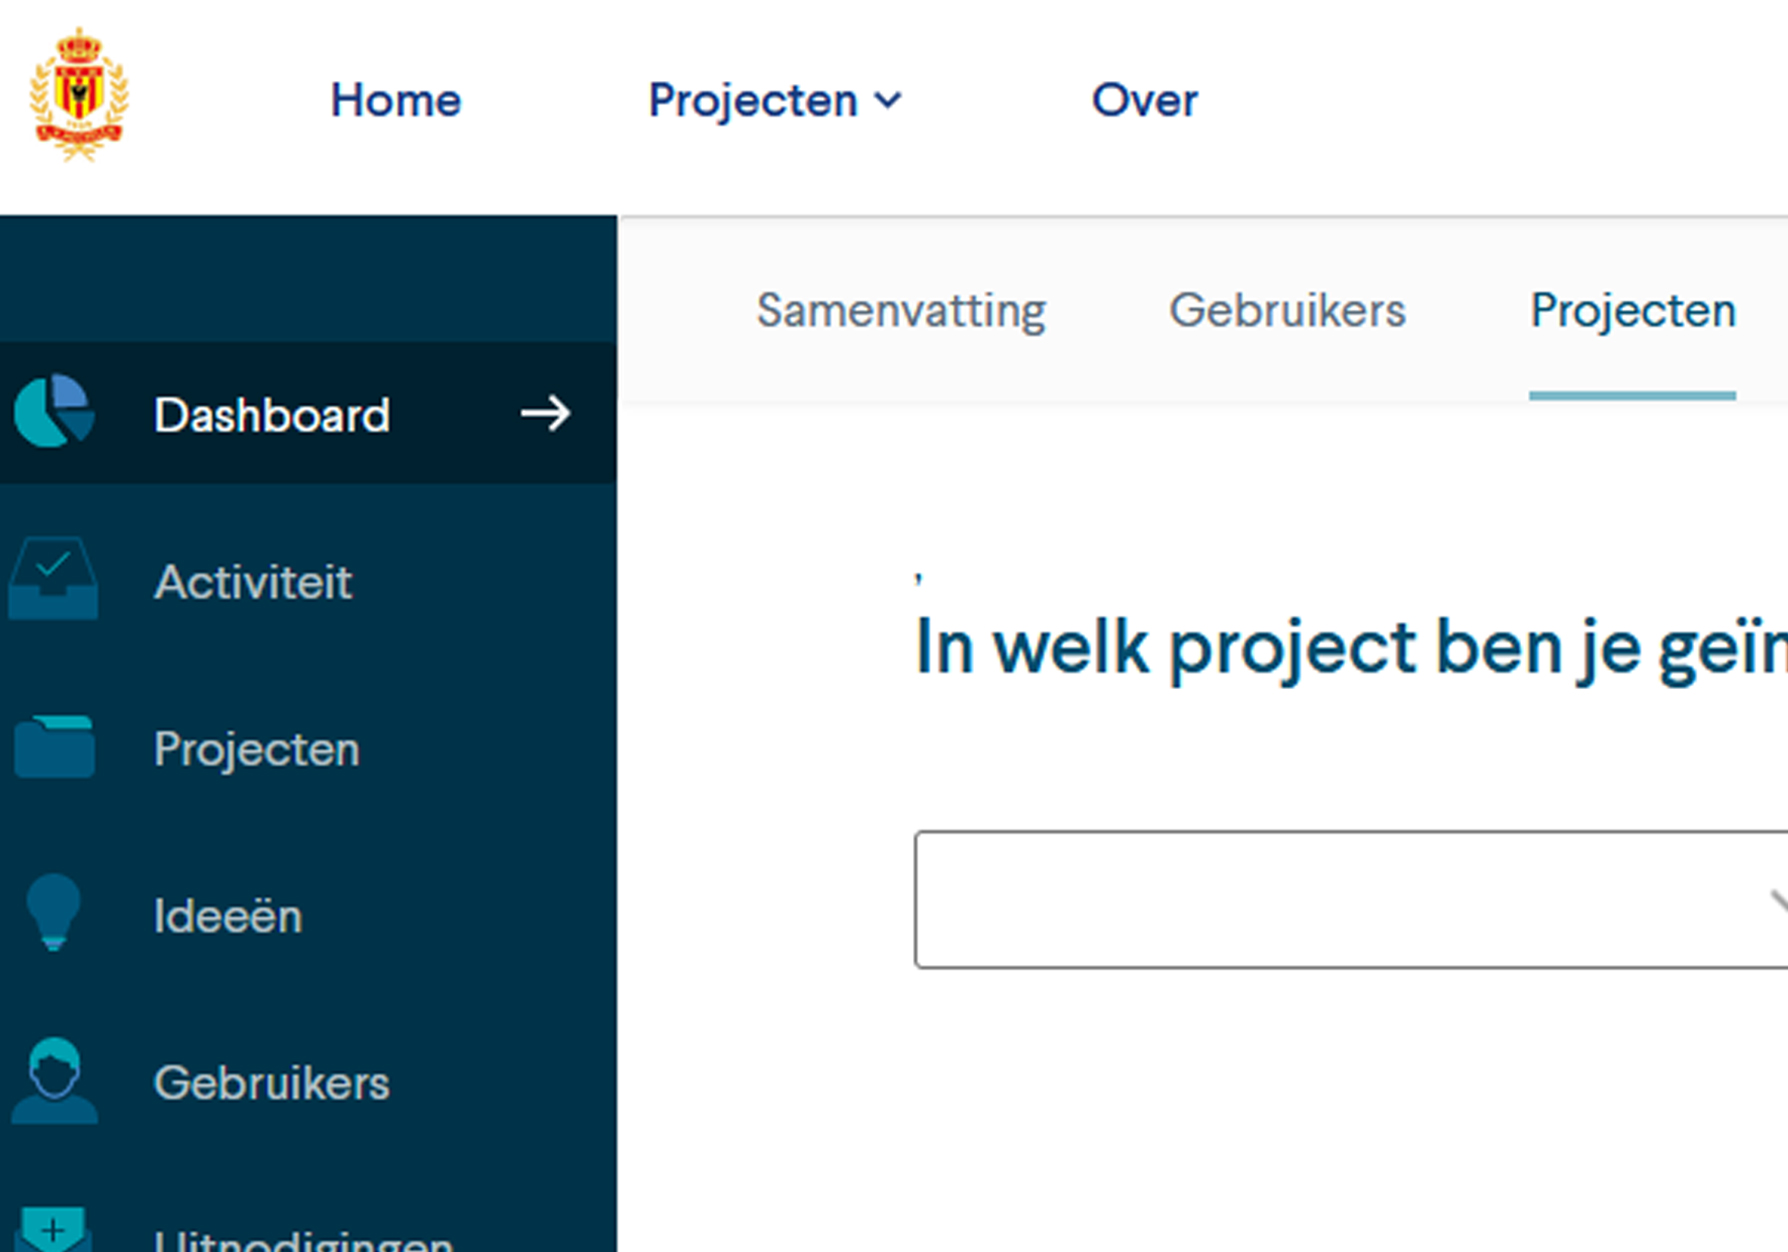1788x1252 pixels.
Task: Go to Home in top navigation
Action: point(396,100)
